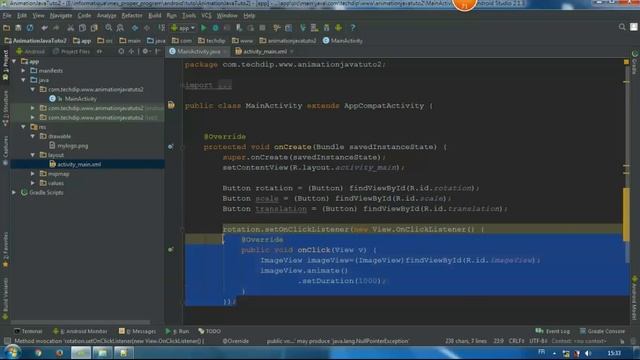Click the Make Project icon
This screenshot has width=640, height=360.
(162, 28)
